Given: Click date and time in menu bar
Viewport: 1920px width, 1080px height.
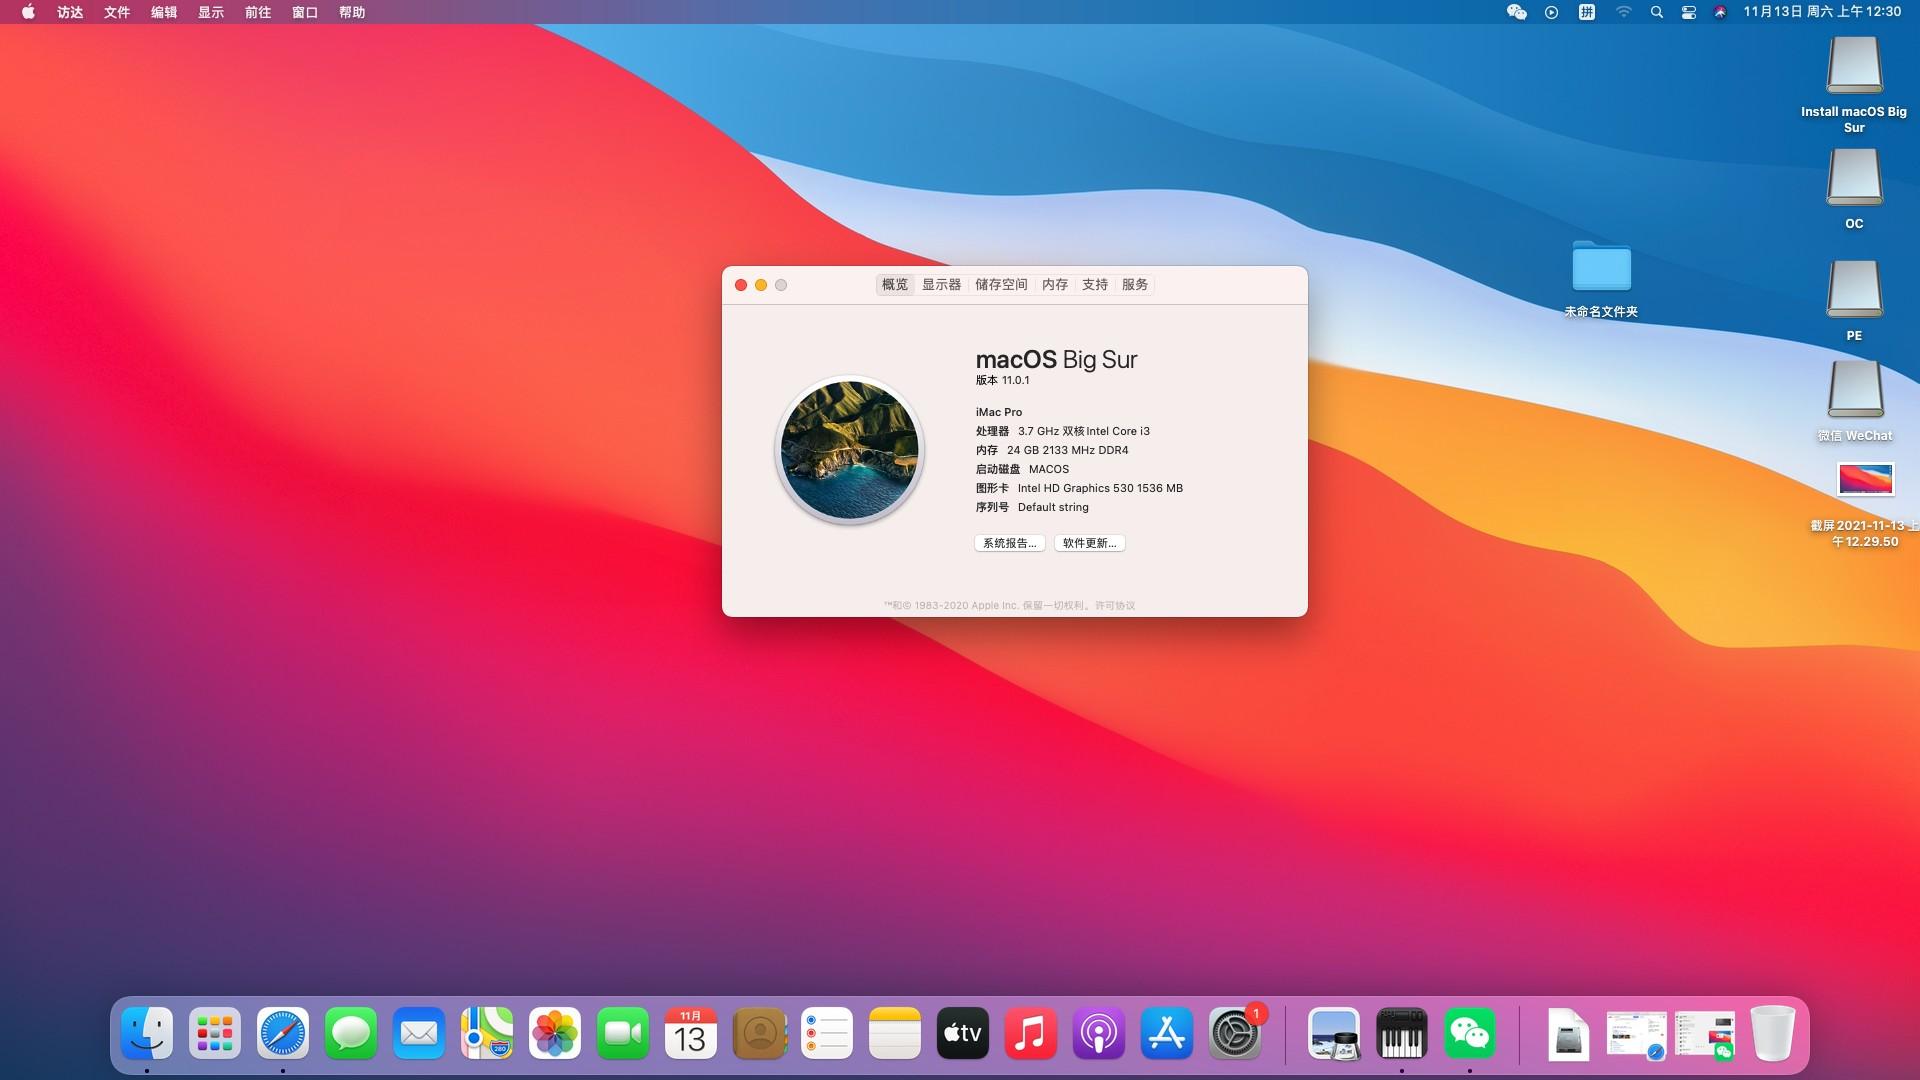Looking at the screenshot, I should point(1822,12).
